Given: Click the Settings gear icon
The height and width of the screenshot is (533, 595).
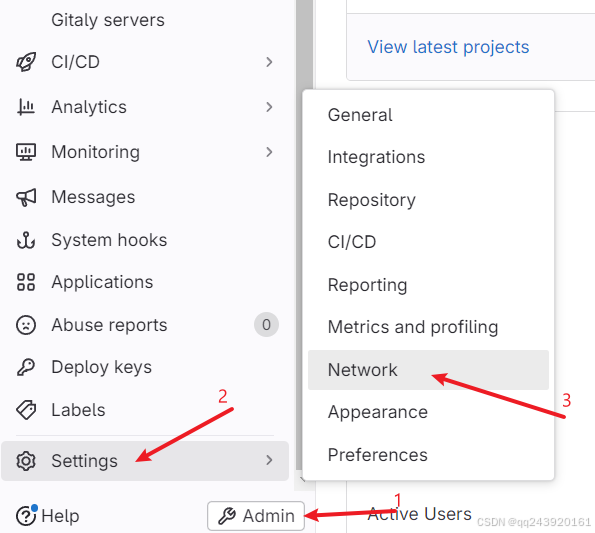Looking at the screenshot, I should pos(26,461).
